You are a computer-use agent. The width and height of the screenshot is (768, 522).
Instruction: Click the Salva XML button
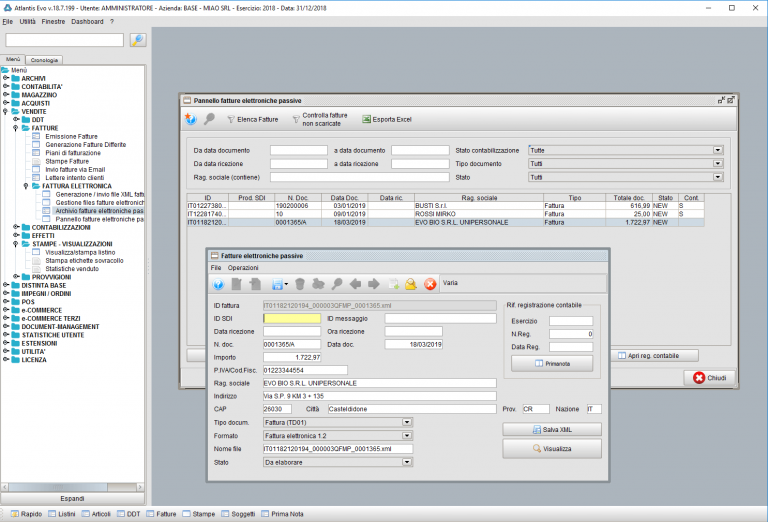tap(552, 429)
